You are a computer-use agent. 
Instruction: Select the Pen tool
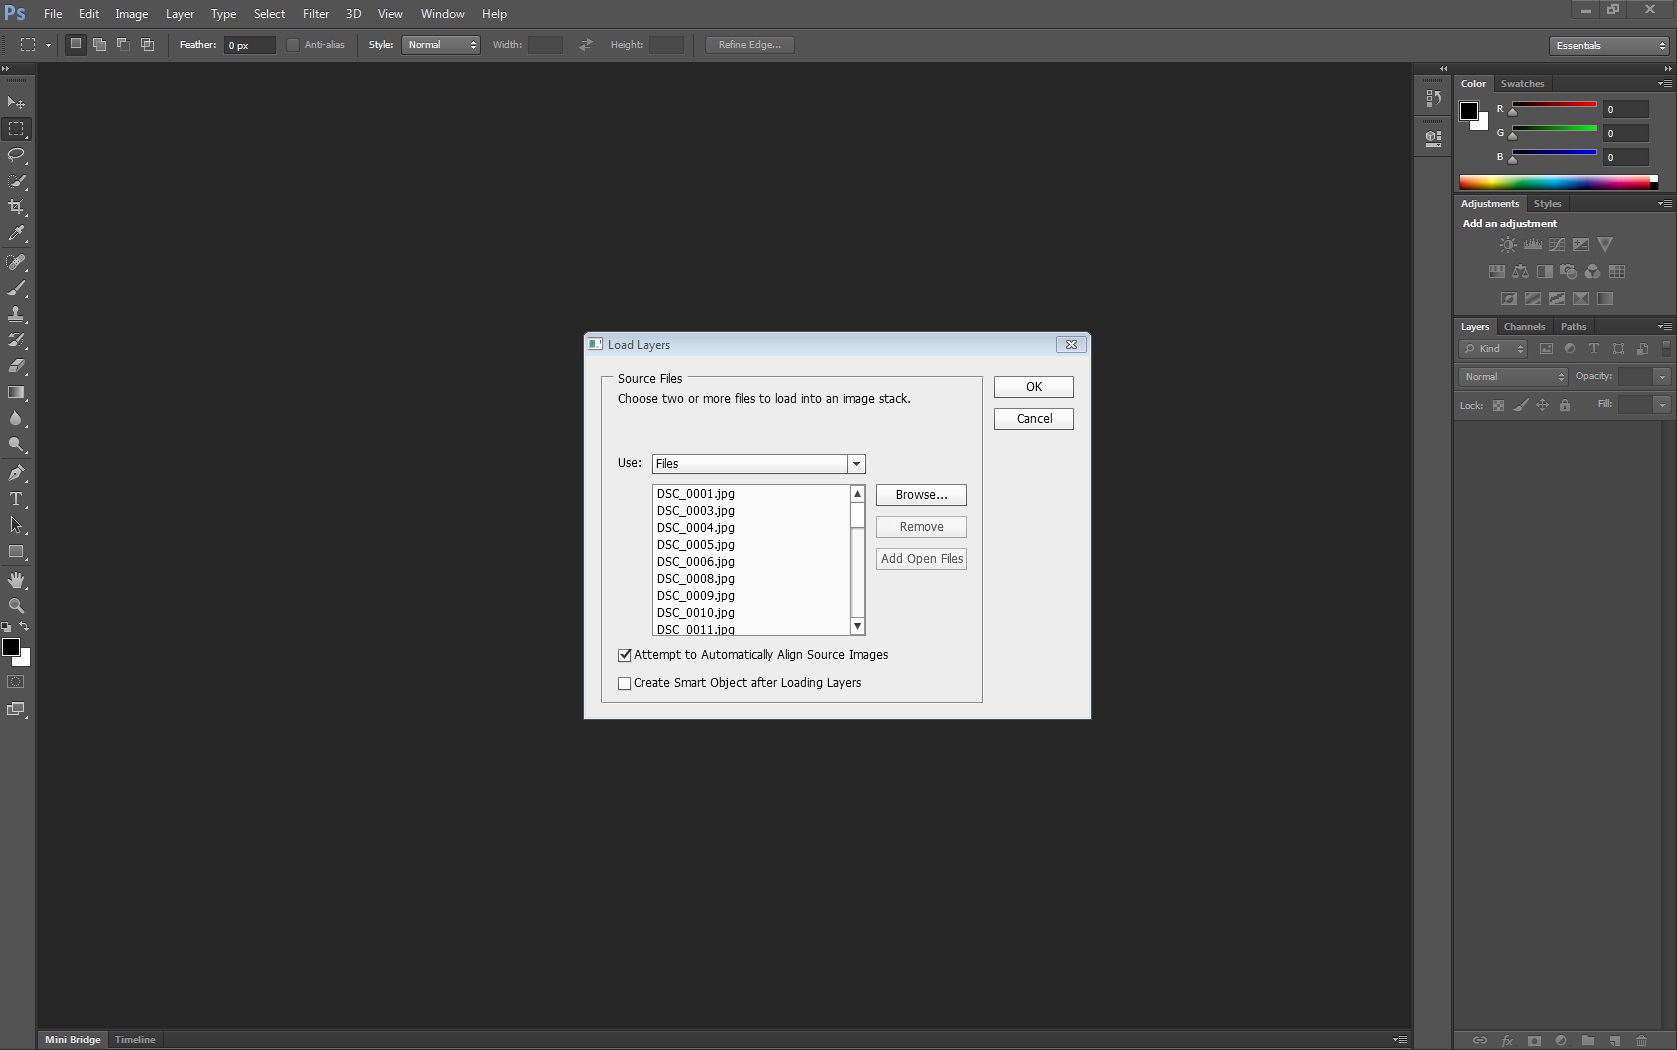coord(16,473)
